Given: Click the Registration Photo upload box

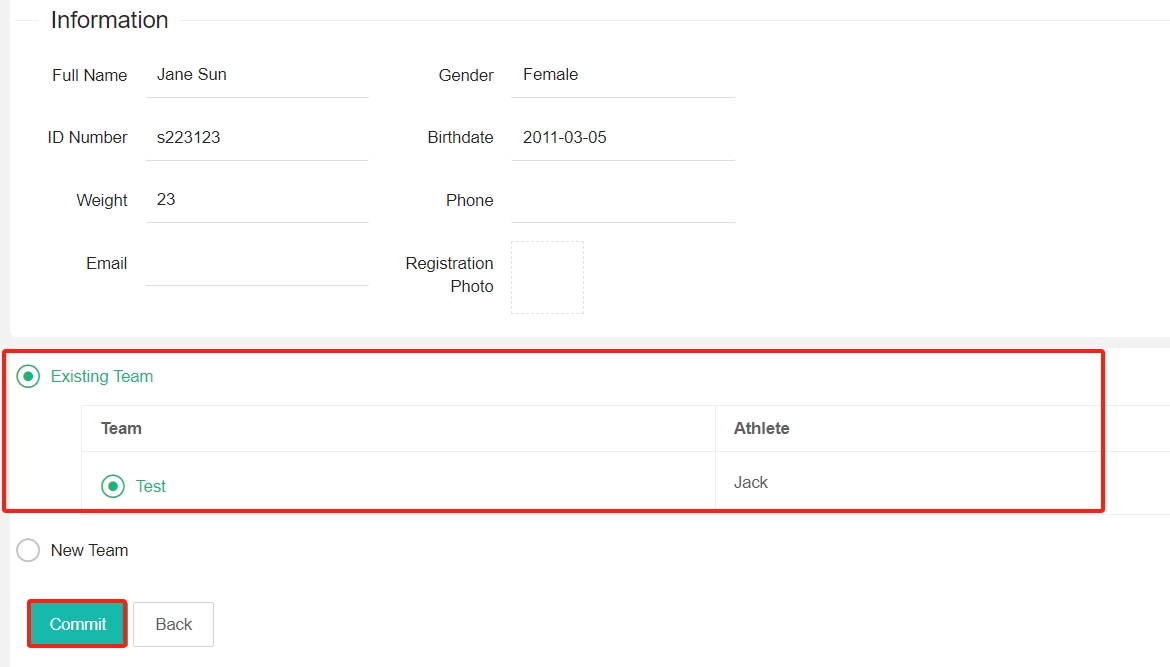Looking at the screenshot, I should point(547,277).
